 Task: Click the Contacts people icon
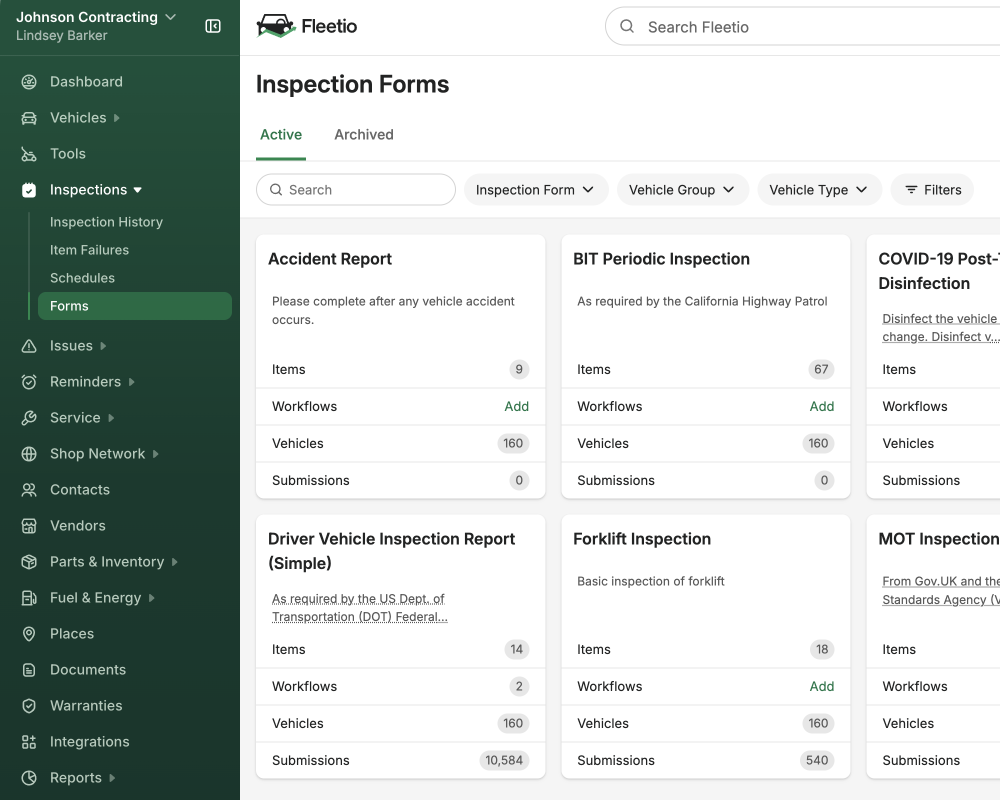click(29, 490)
